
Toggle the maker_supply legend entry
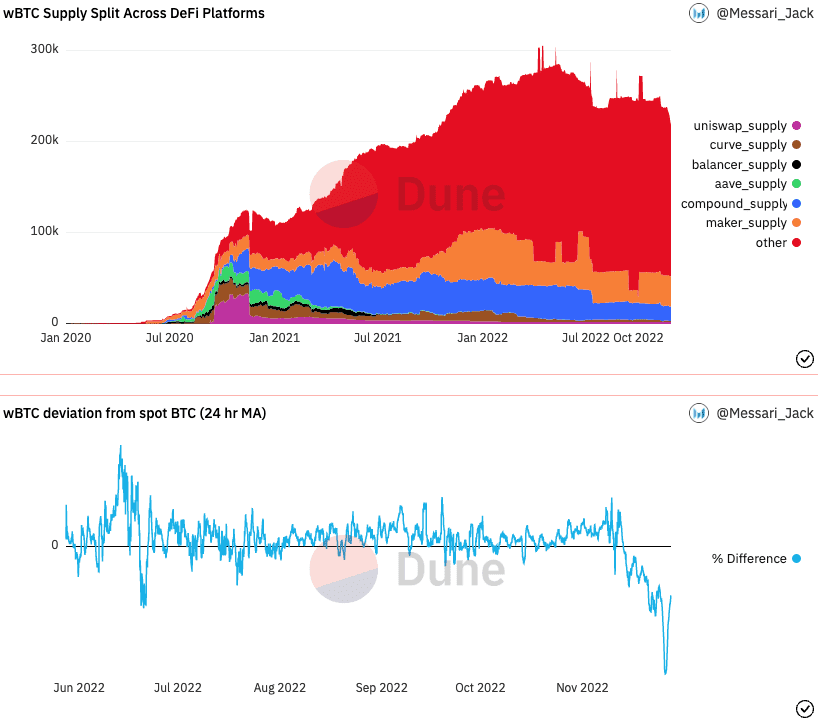(x=753, y=223)
